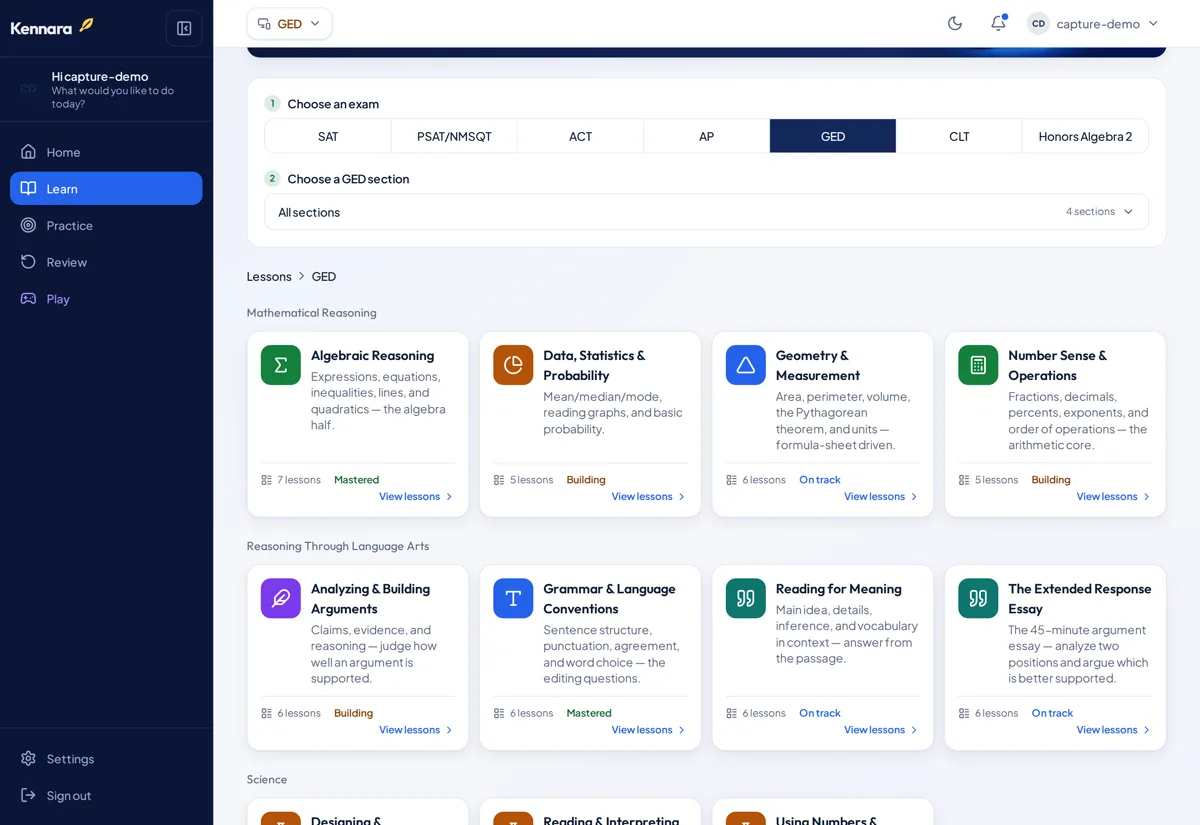1200x825 pixels.
Task: Click the Kennara logo
Action: [x=51, y=27]
